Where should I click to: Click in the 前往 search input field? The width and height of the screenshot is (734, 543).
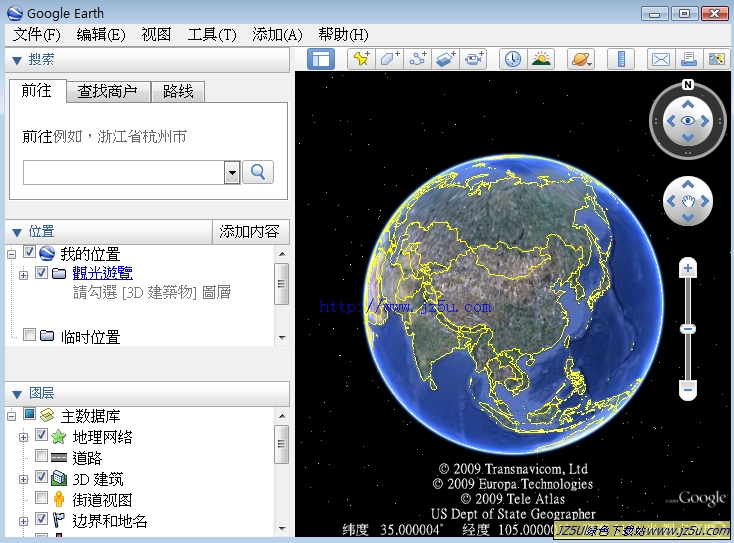tap(124, 173)
